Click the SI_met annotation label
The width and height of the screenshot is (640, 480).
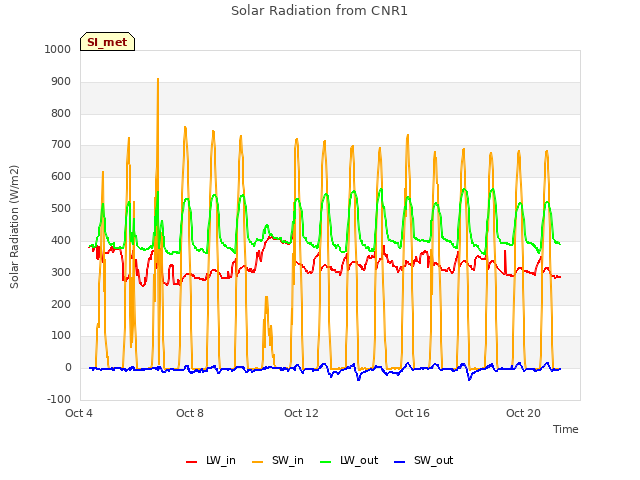[107, 42]
